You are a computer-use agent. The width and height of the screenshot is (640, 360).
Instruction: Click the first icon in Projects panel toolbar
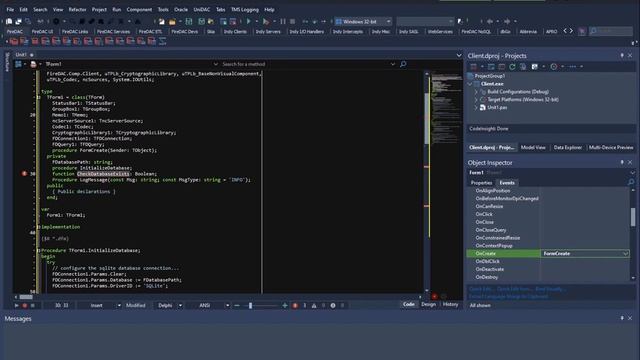click(x=473, y=67)
